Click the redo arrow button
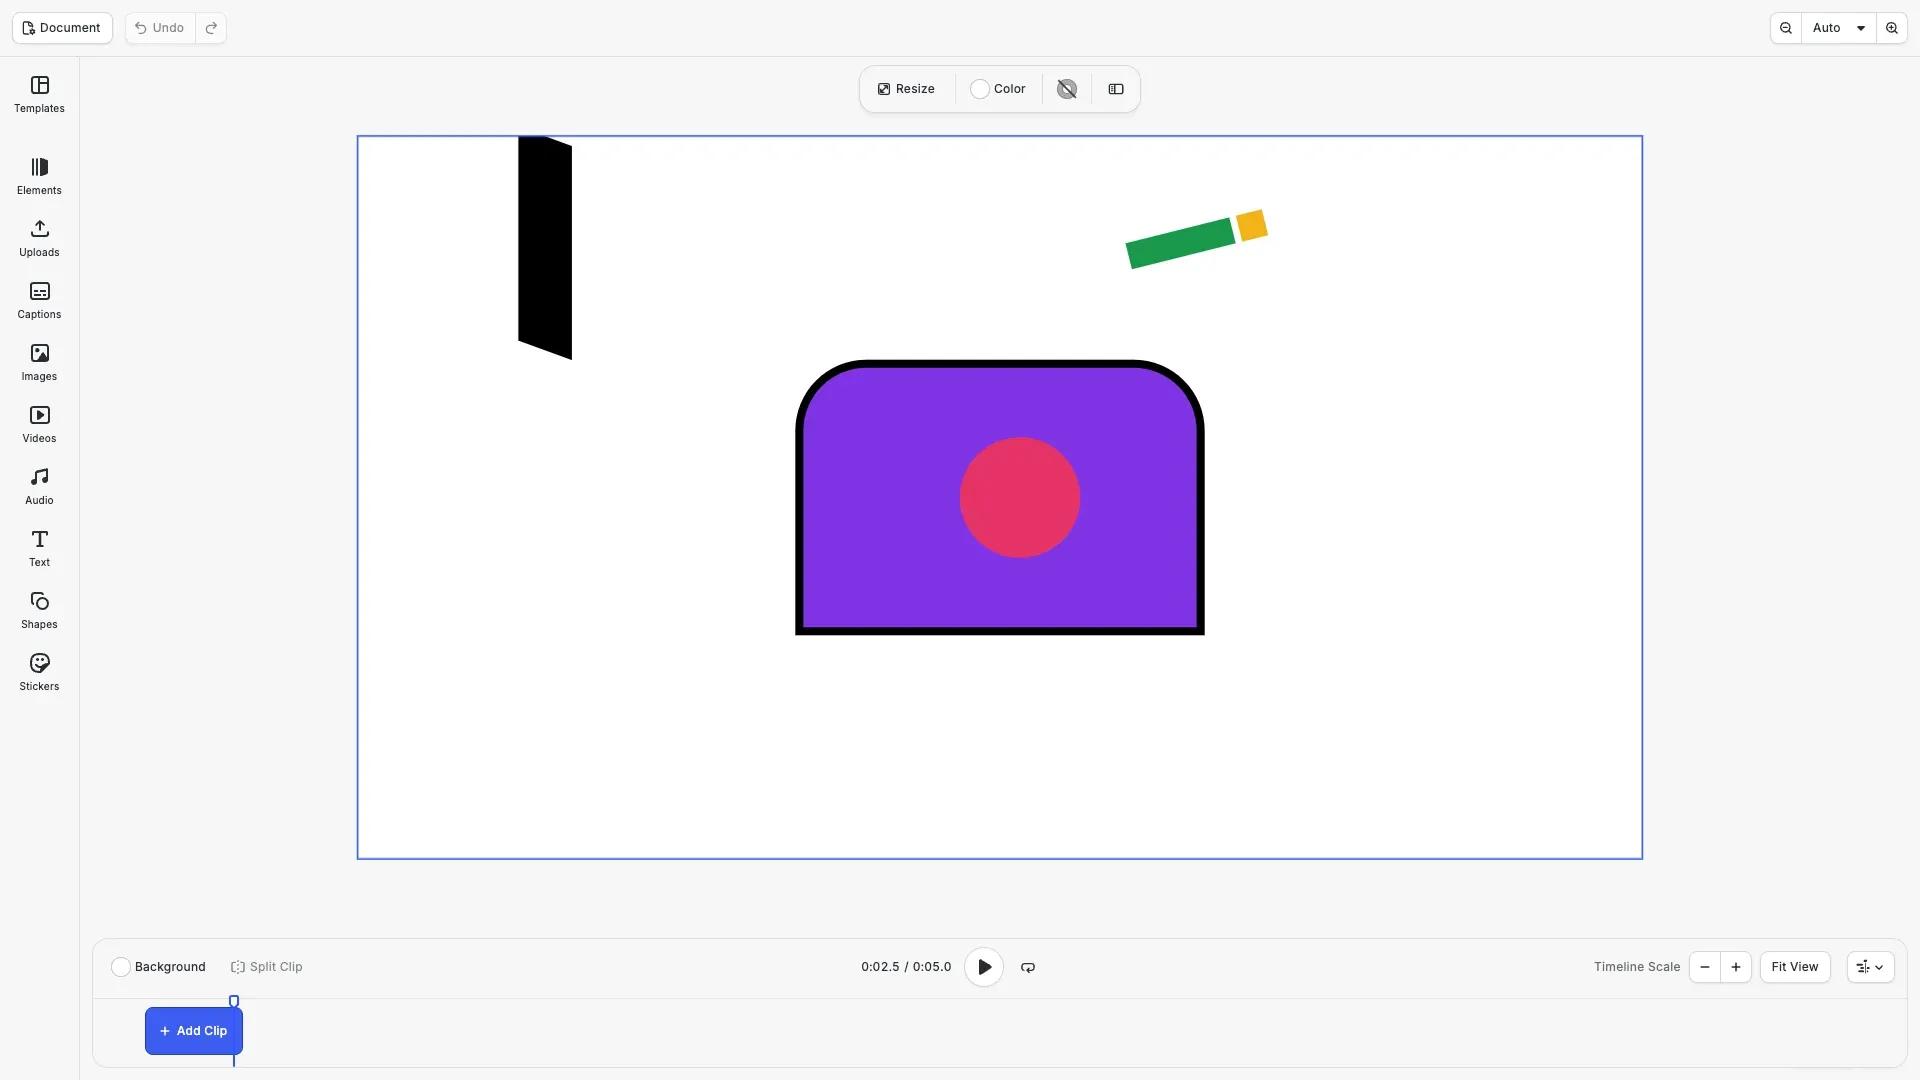This screenshot has width=1920, height=1080. coord(211,28)
